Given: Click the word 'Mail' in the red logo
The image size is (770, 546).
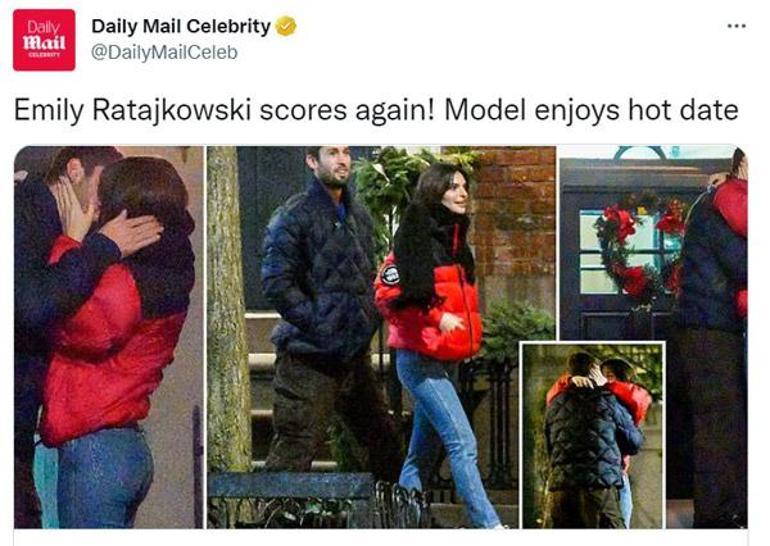Looking at the screenshot, I should point(44,43).
